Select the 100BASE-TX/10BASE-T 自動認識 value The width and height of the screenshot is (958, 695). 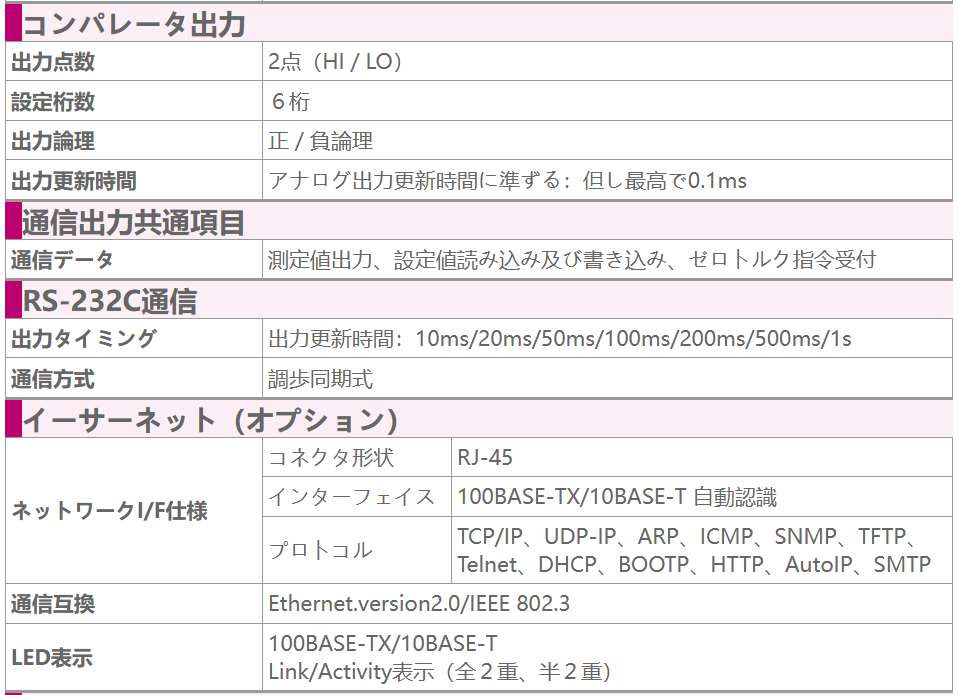click(x=617, y=497)
